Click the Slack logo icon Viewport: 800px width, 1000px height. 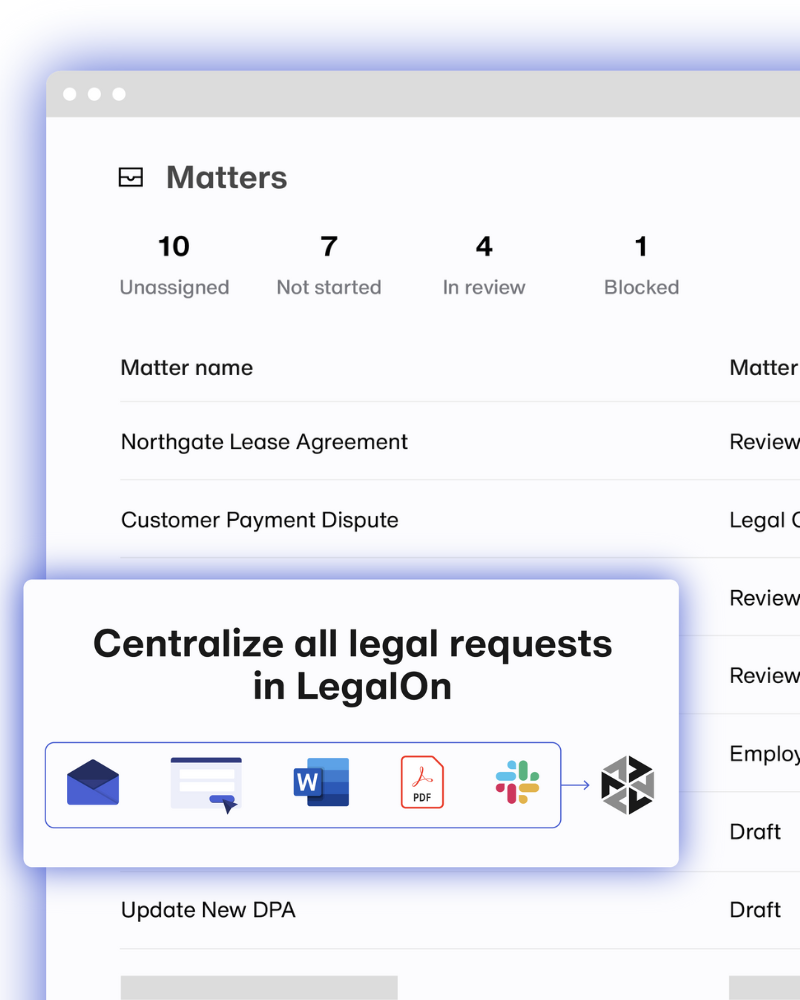pyautogui.click(x=517, y=782)
